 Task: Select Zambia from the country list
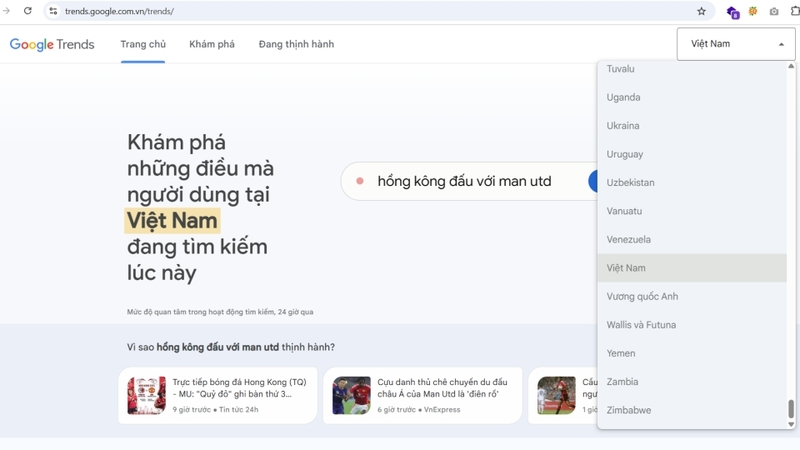tap(692, 382)
